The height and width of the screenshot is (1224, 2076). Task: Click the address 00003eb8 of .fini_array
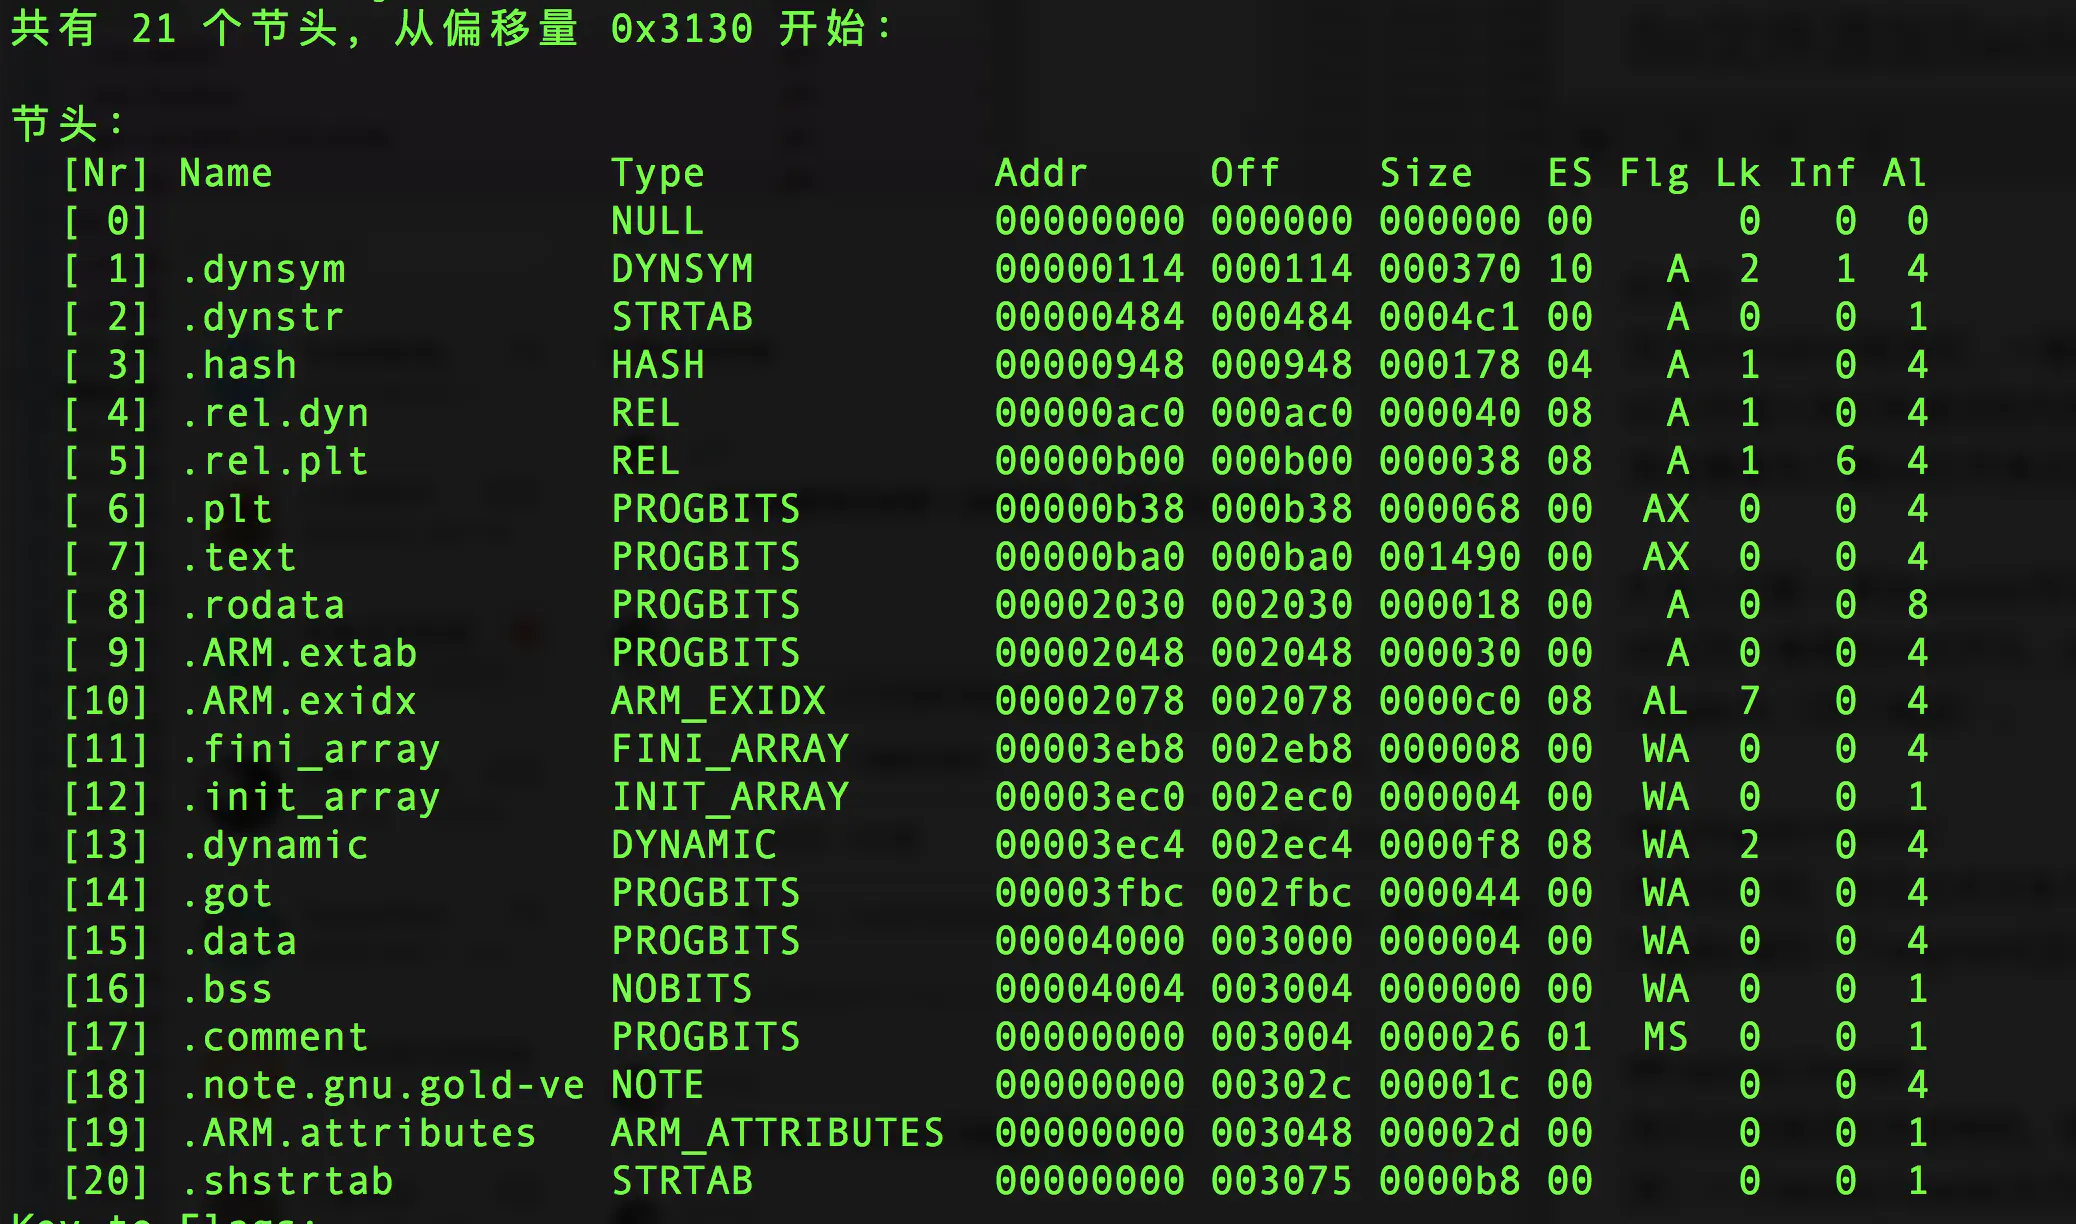(x=1089, y=749)
